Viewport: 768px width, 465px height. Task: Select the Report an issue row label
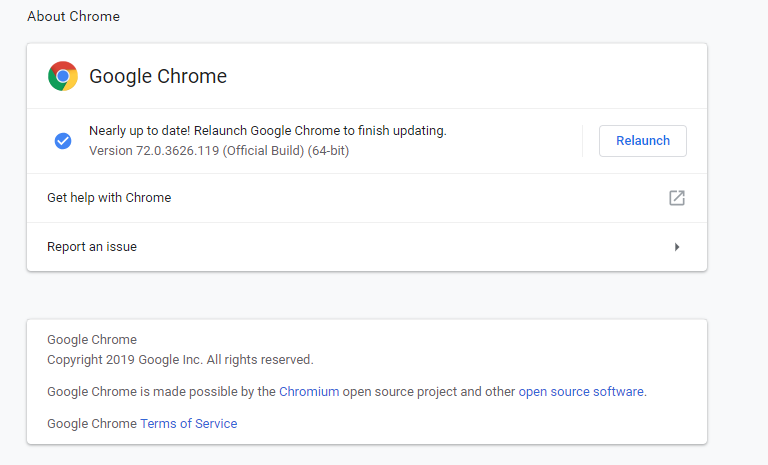[92, 247]
